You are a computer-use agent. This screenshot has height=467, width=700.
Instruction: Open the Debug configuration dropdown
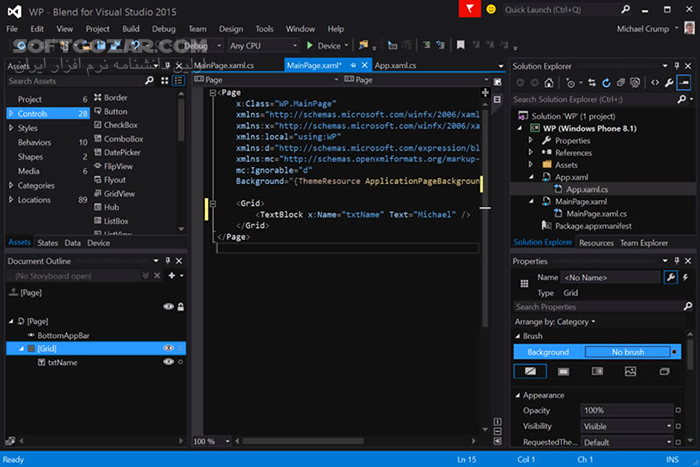point(219,46)
